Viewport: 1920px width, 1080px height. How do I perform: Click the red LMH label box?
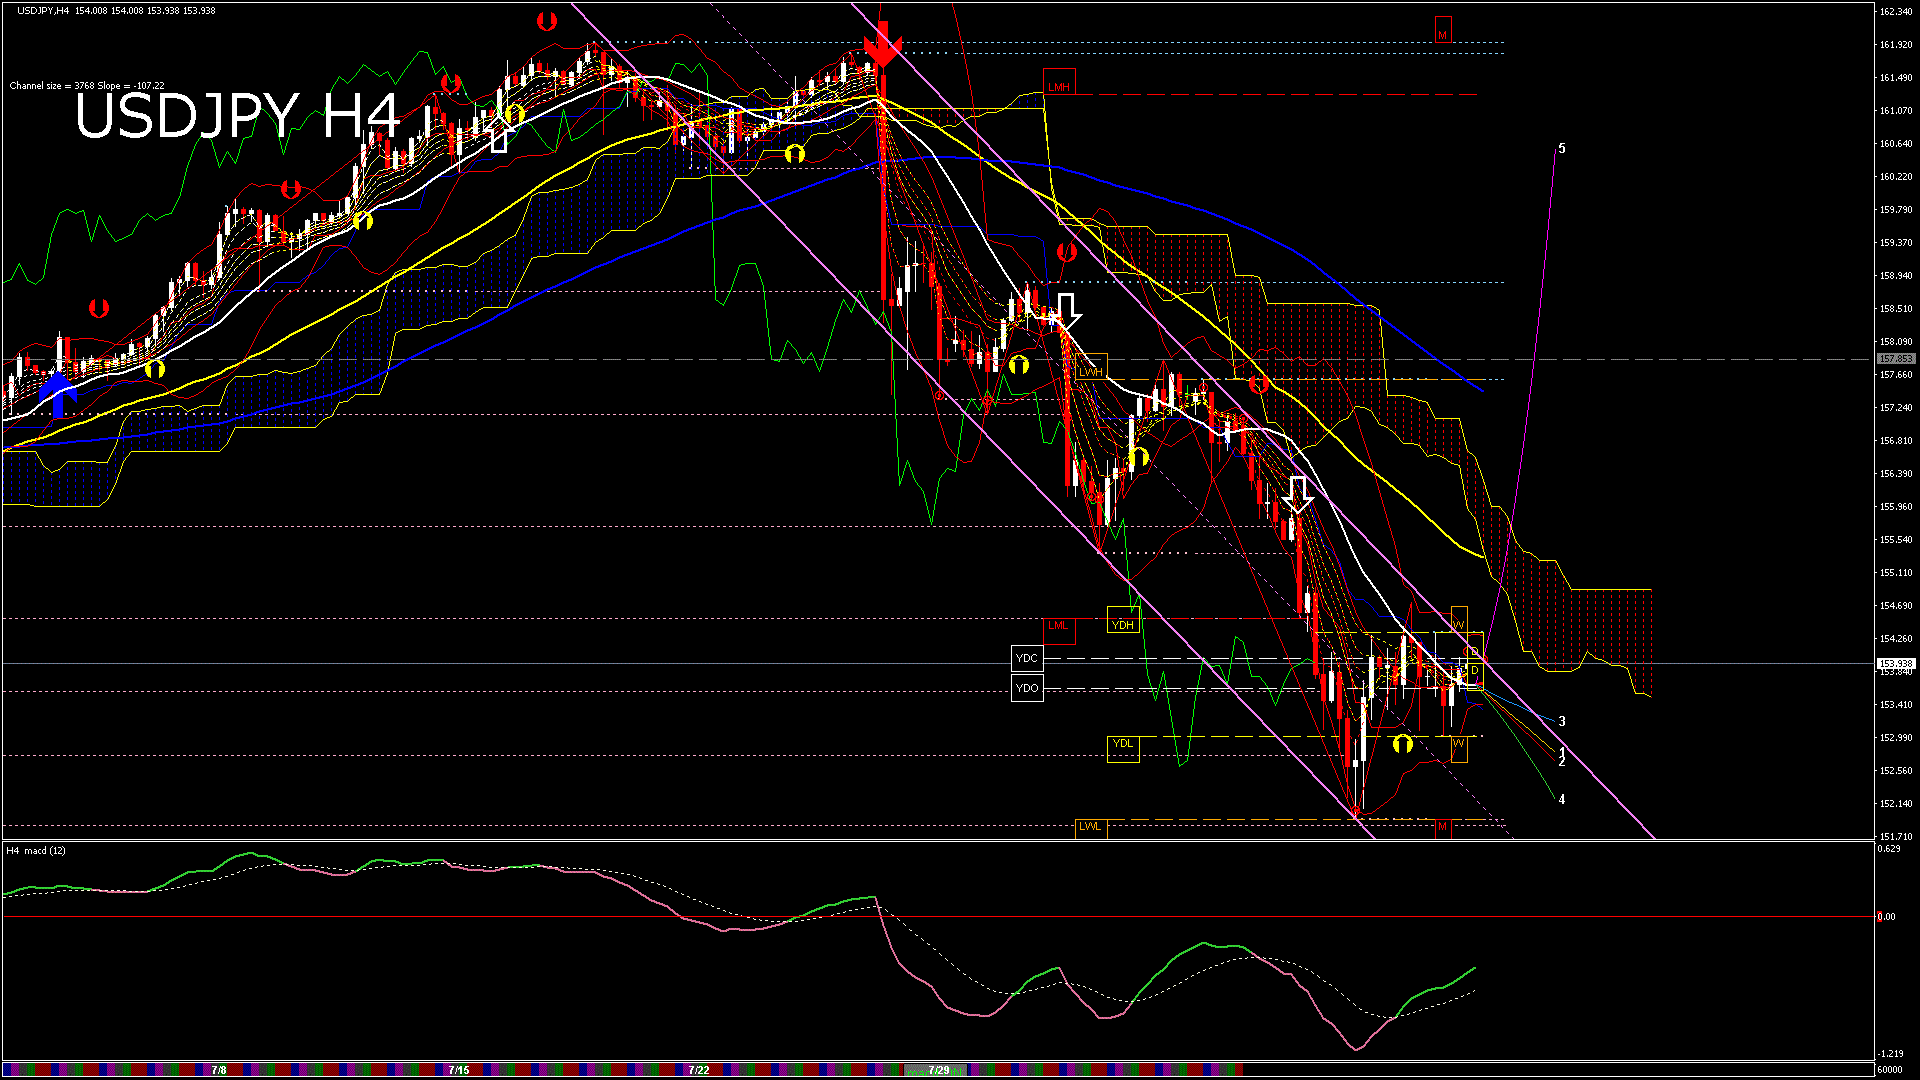click(1058, 87)
